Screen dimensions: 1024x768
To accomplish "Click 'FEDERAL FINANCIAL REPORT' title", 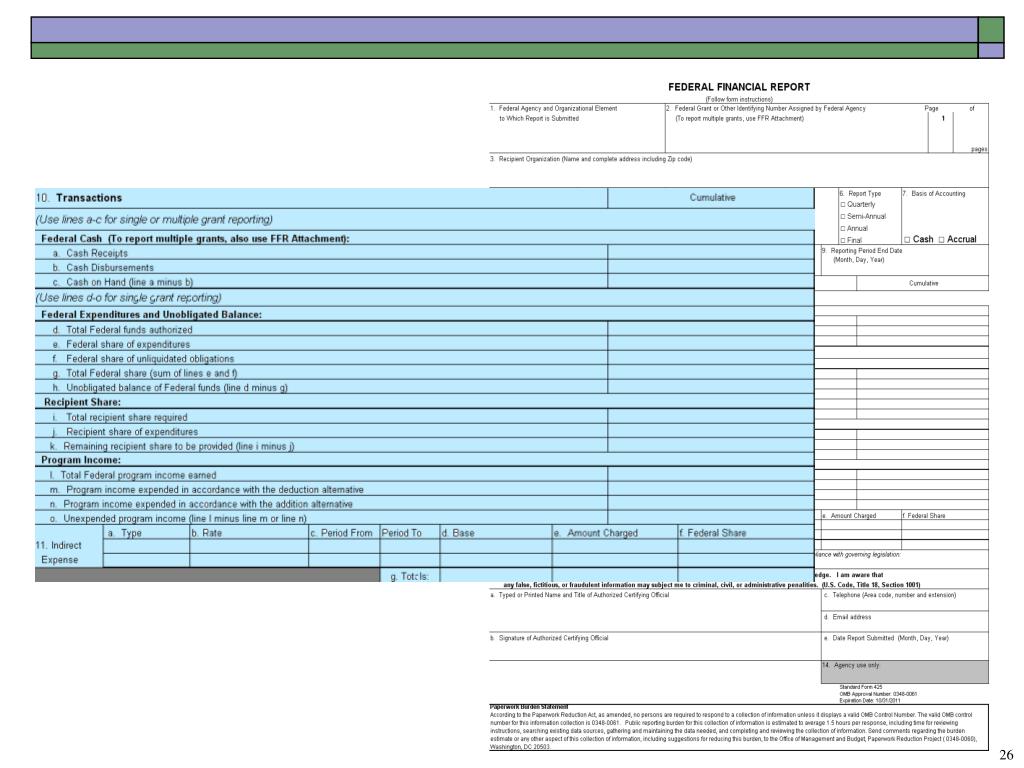I will click(739, 87).
